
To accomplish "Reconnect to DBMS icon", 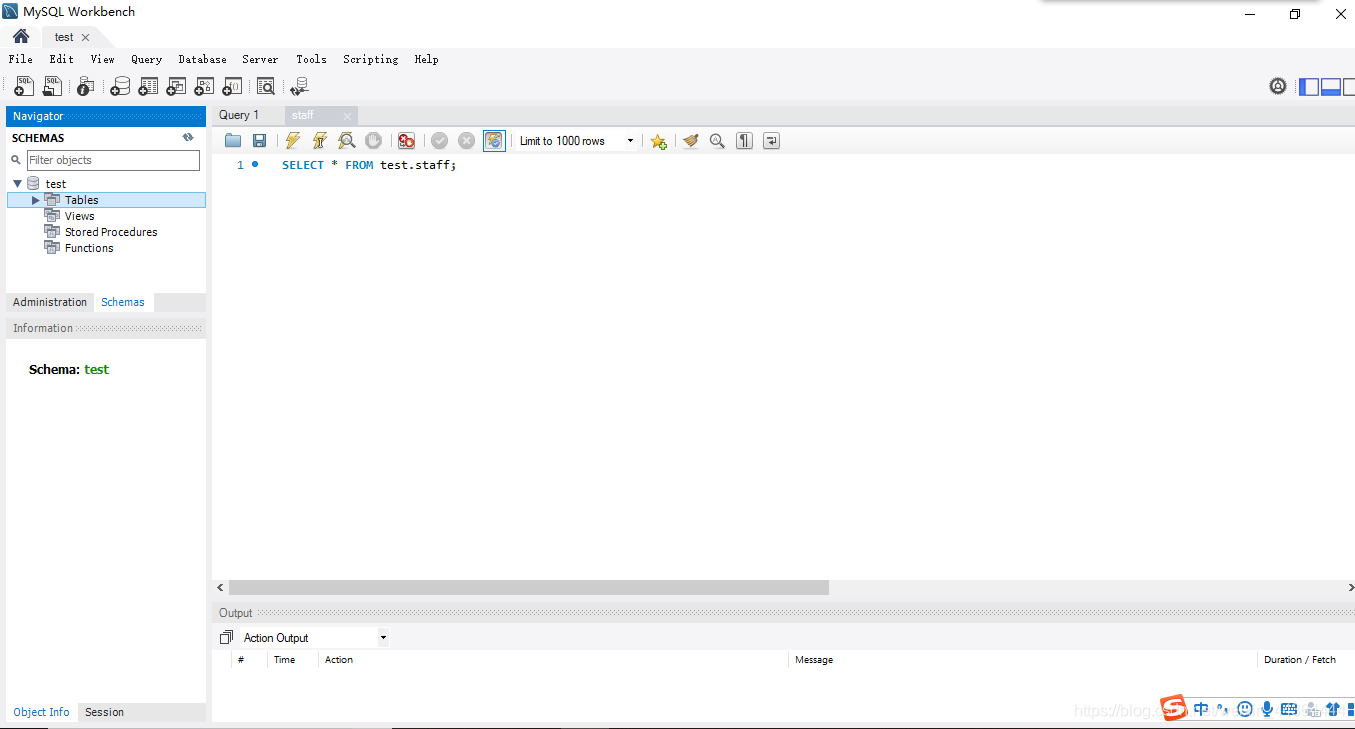I will pos(299,87).
